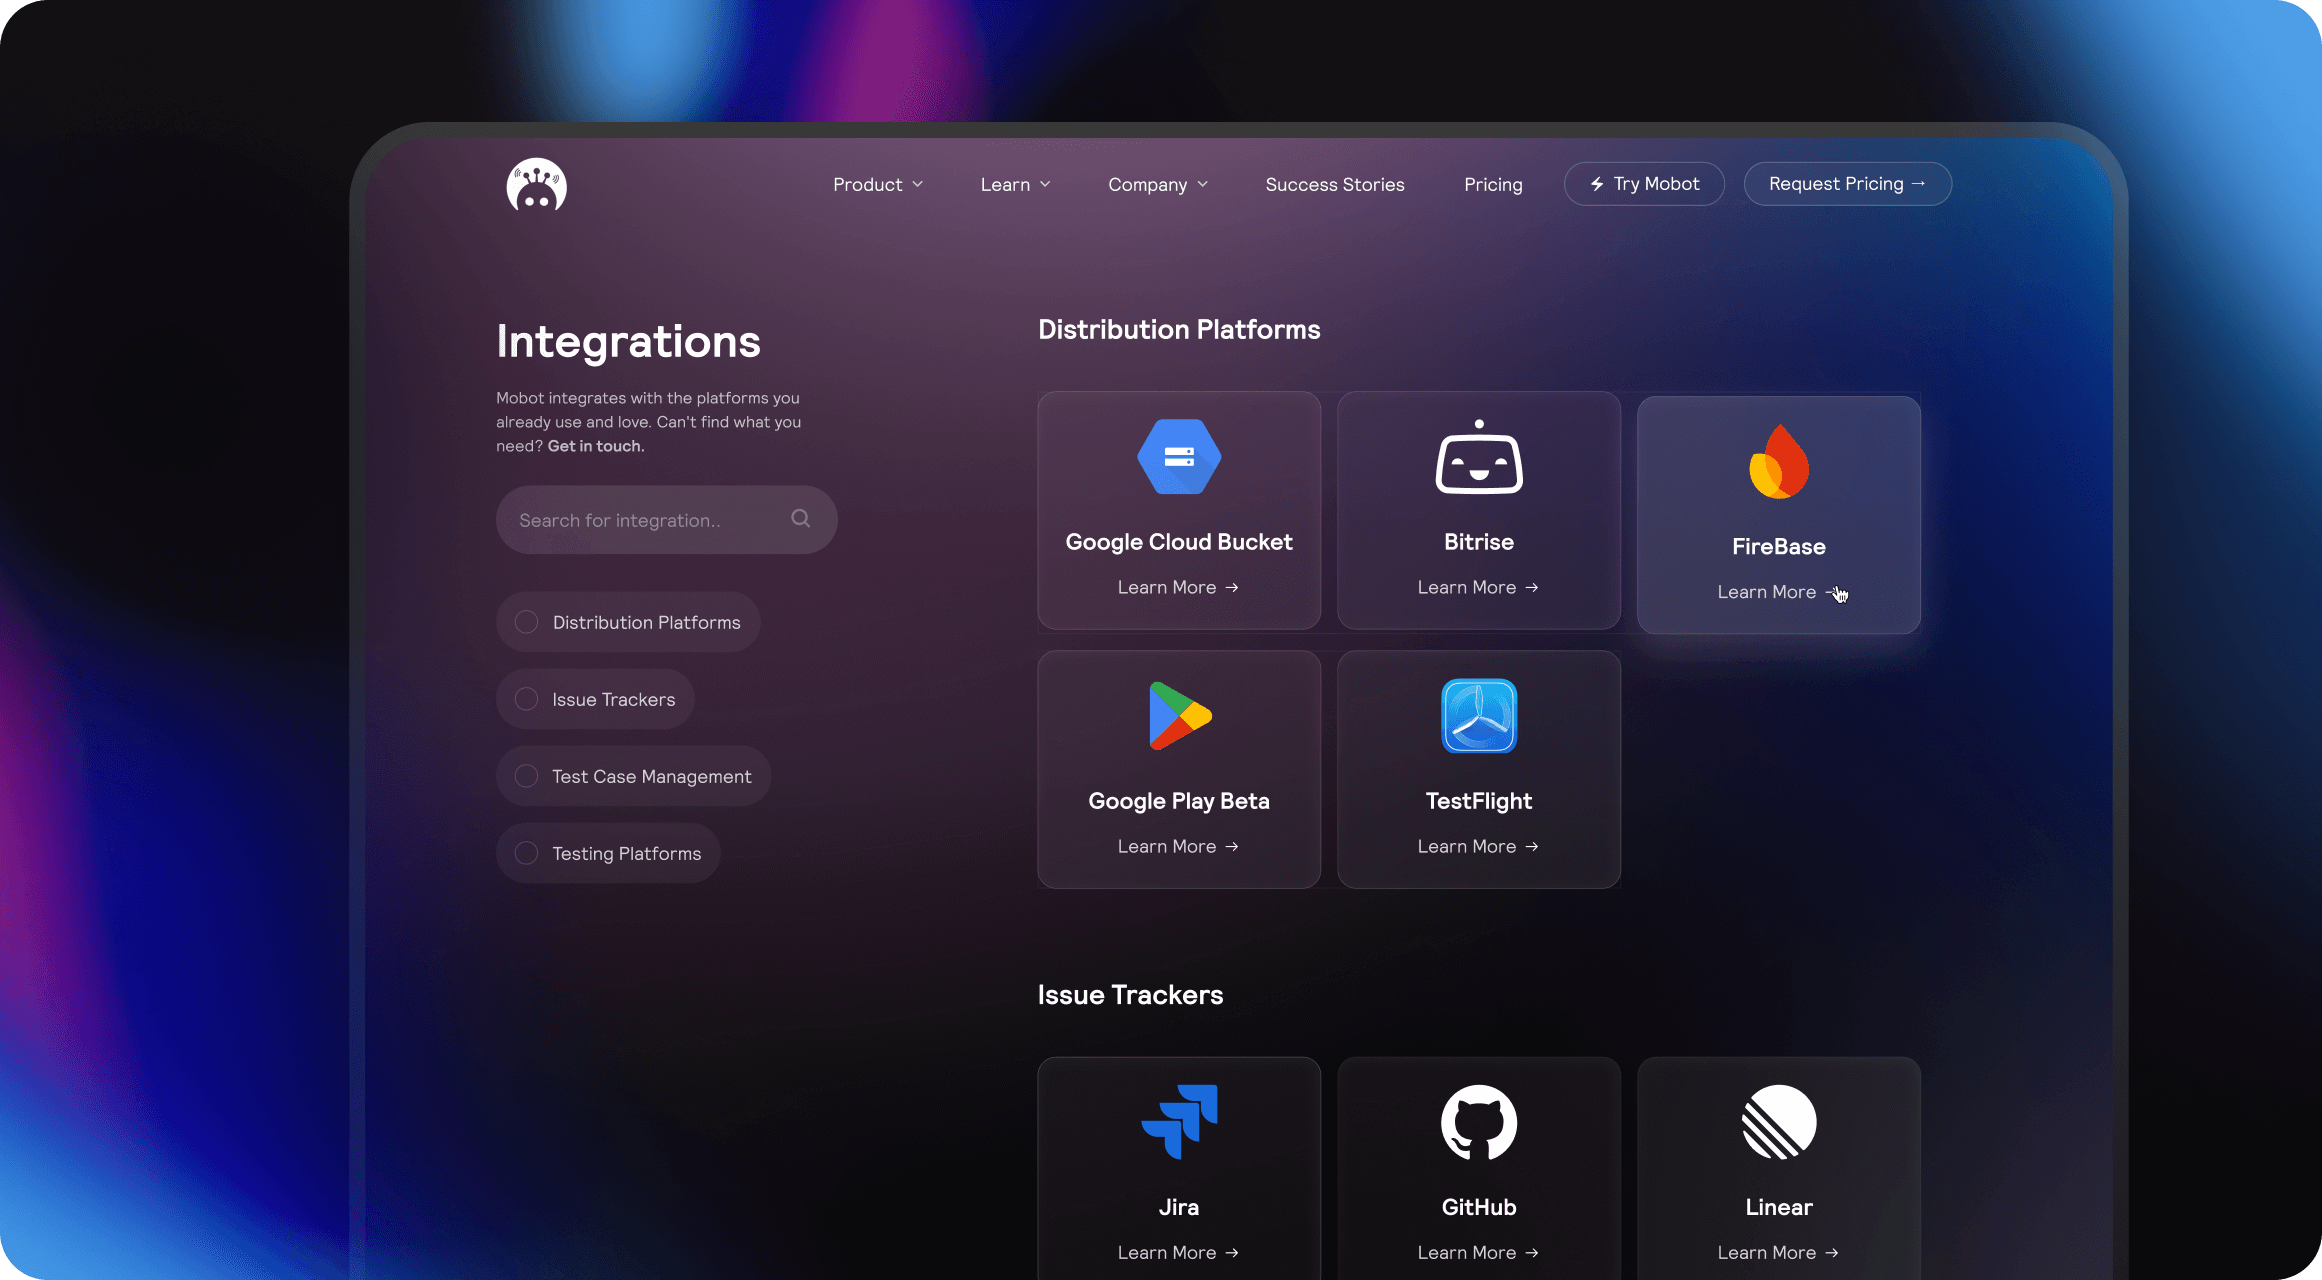Click the arrow beside Request Pricing
This screenshot has height=1280, width=2322.
pyautogui.click(x=1918, y=184)
